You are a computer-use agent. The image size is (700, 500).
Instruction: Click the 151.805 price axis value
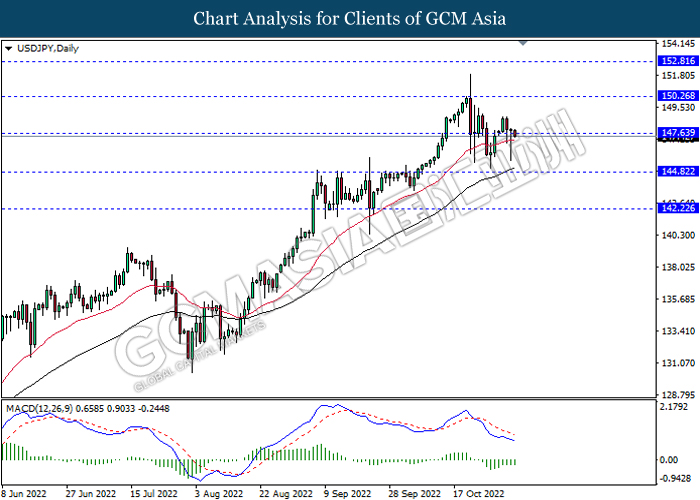[678, 75]
